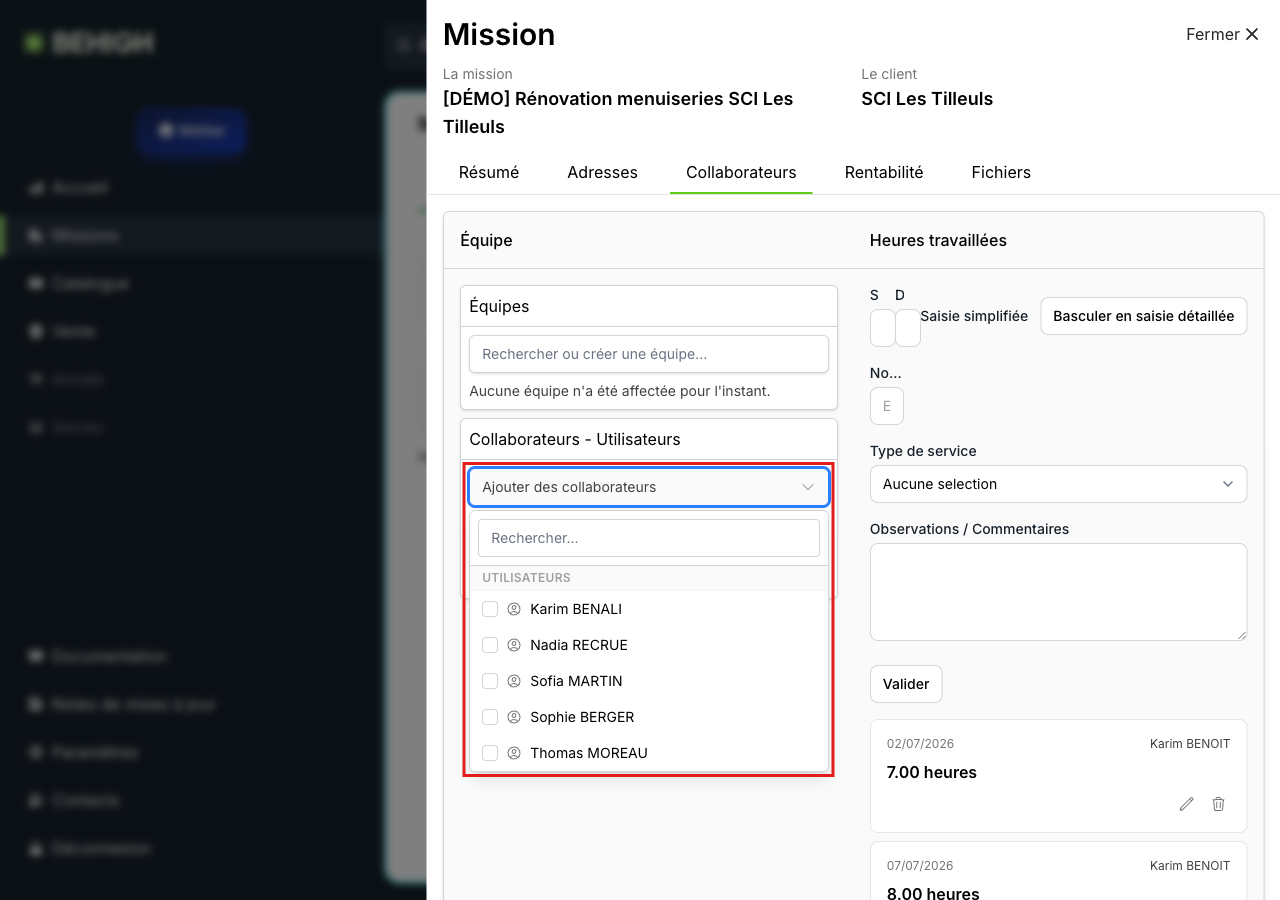Viewport: 1280px width, 900px height.
Task: Focus the Rechercher... field in collaborator dropdown
Action: [649, 538]
